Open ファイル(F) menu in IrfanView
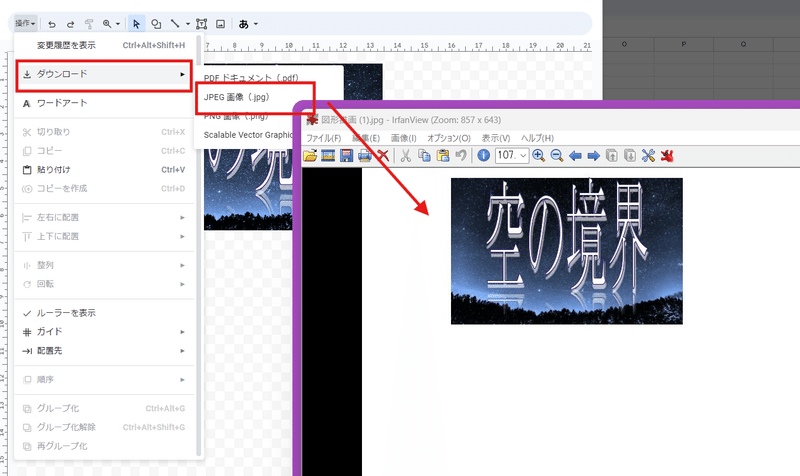The height and width of the screenshot is (476, 800). coord(323,138)
